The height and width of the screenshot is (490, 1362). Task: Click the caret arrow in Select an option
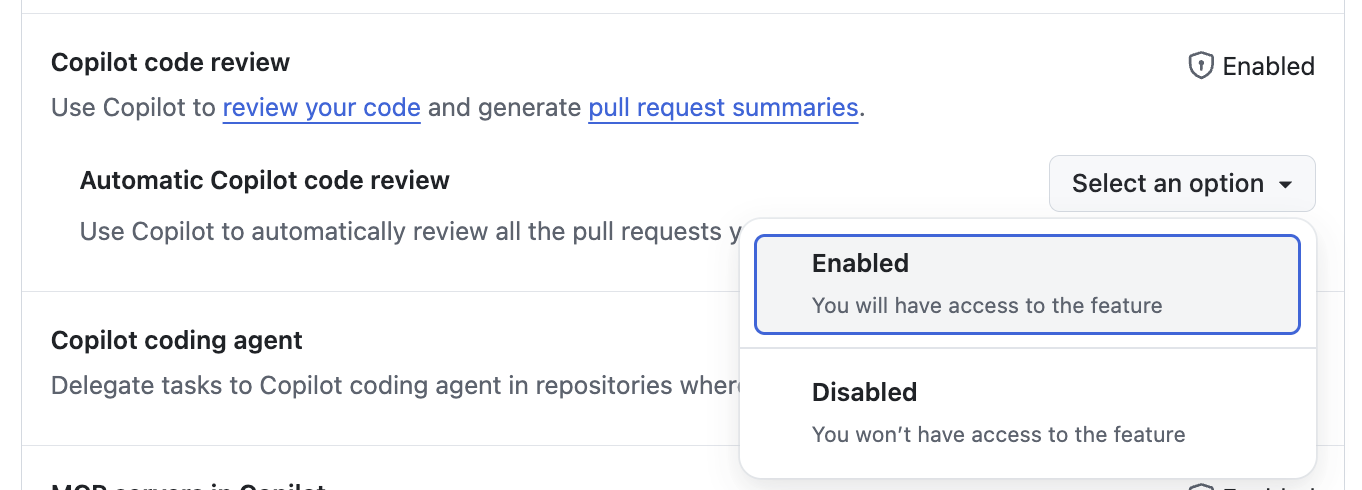(1286, 184)
